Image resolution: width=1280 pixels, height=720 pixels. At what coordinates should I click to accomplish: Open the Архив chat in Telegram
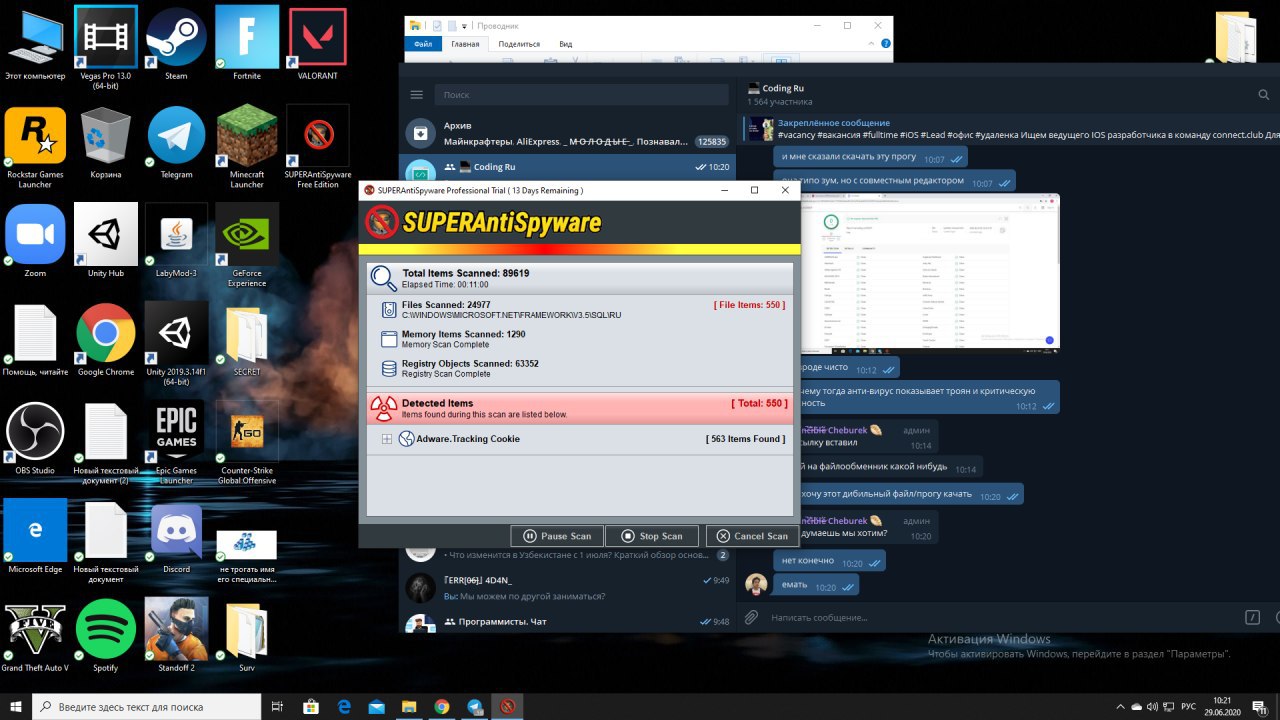click(568, 133)
